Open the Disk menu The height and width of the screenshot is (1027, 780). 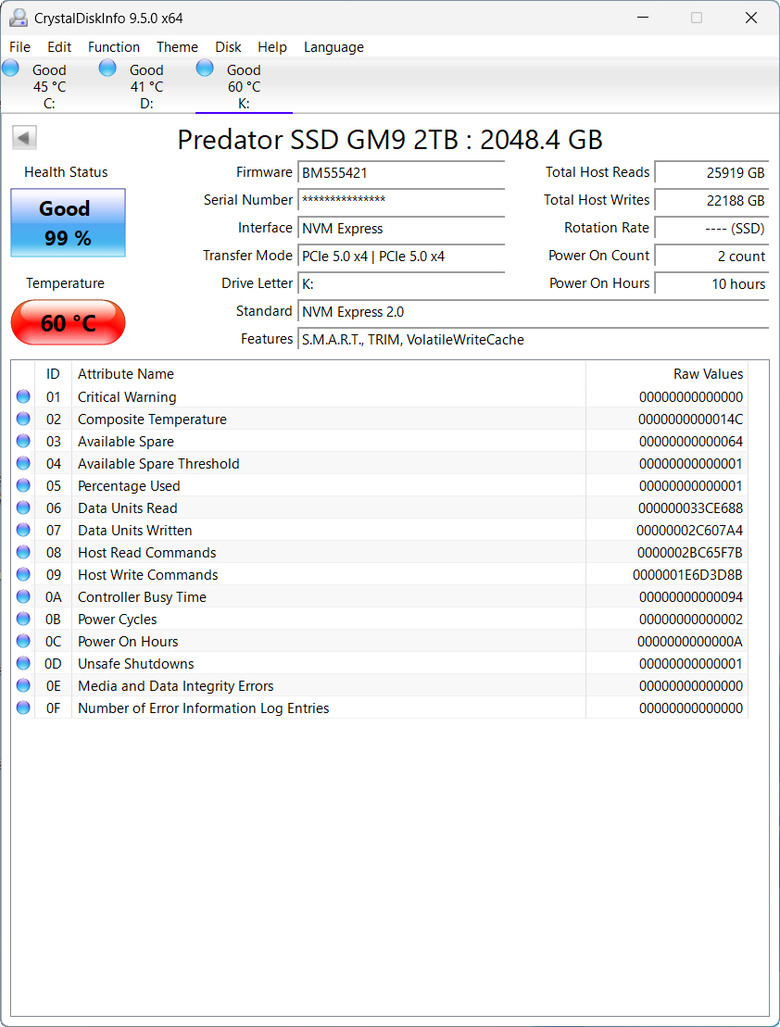coord(228,47)
